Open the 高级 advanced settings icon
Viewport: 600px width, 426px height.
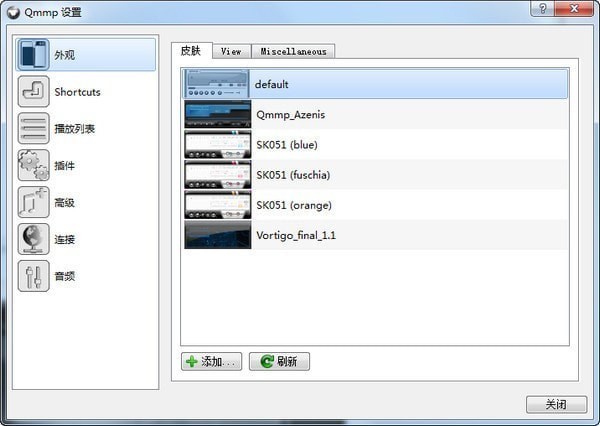tap(33, 202)
